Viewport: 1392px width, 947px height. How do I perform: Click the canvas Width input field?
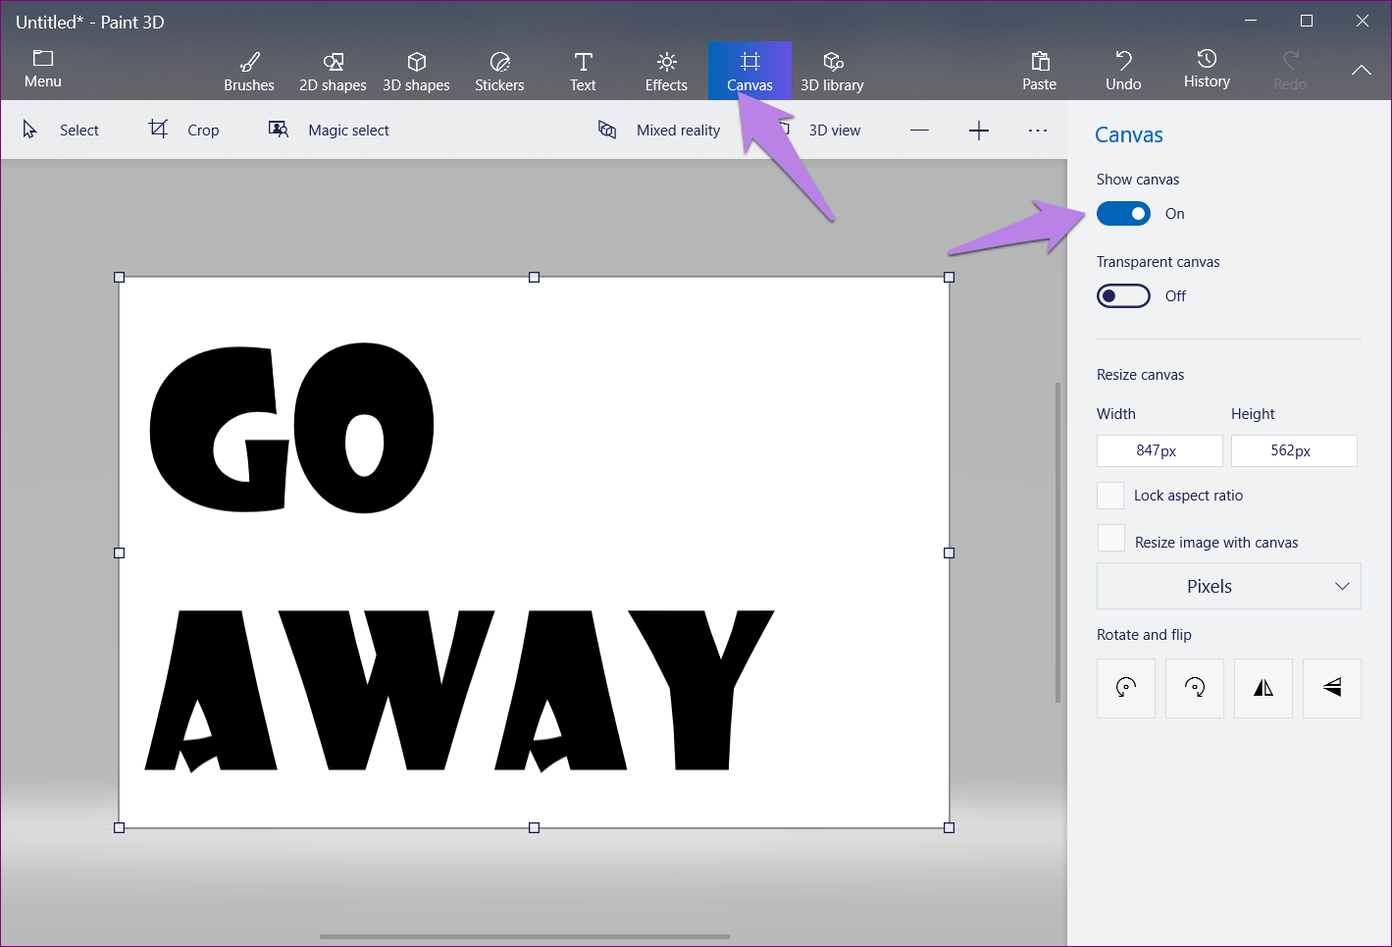pyautogui.click(x=1159, y=451)
